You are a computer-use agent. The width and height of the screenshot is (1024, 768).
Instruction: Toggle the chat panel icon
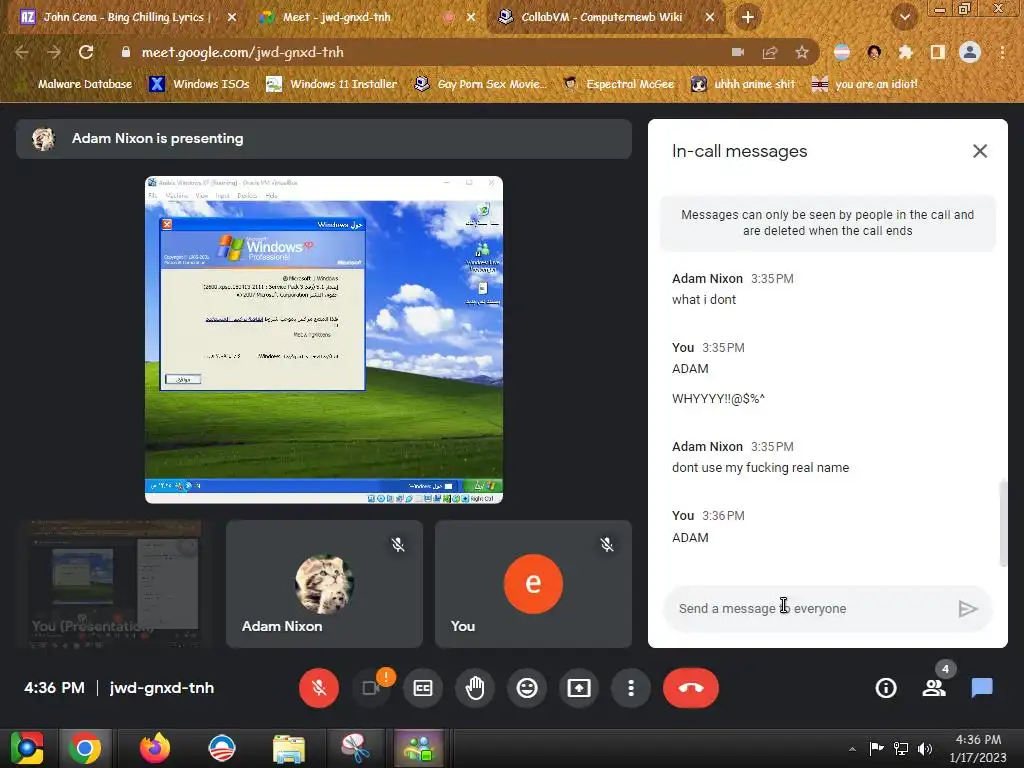[x=982, y=688]
